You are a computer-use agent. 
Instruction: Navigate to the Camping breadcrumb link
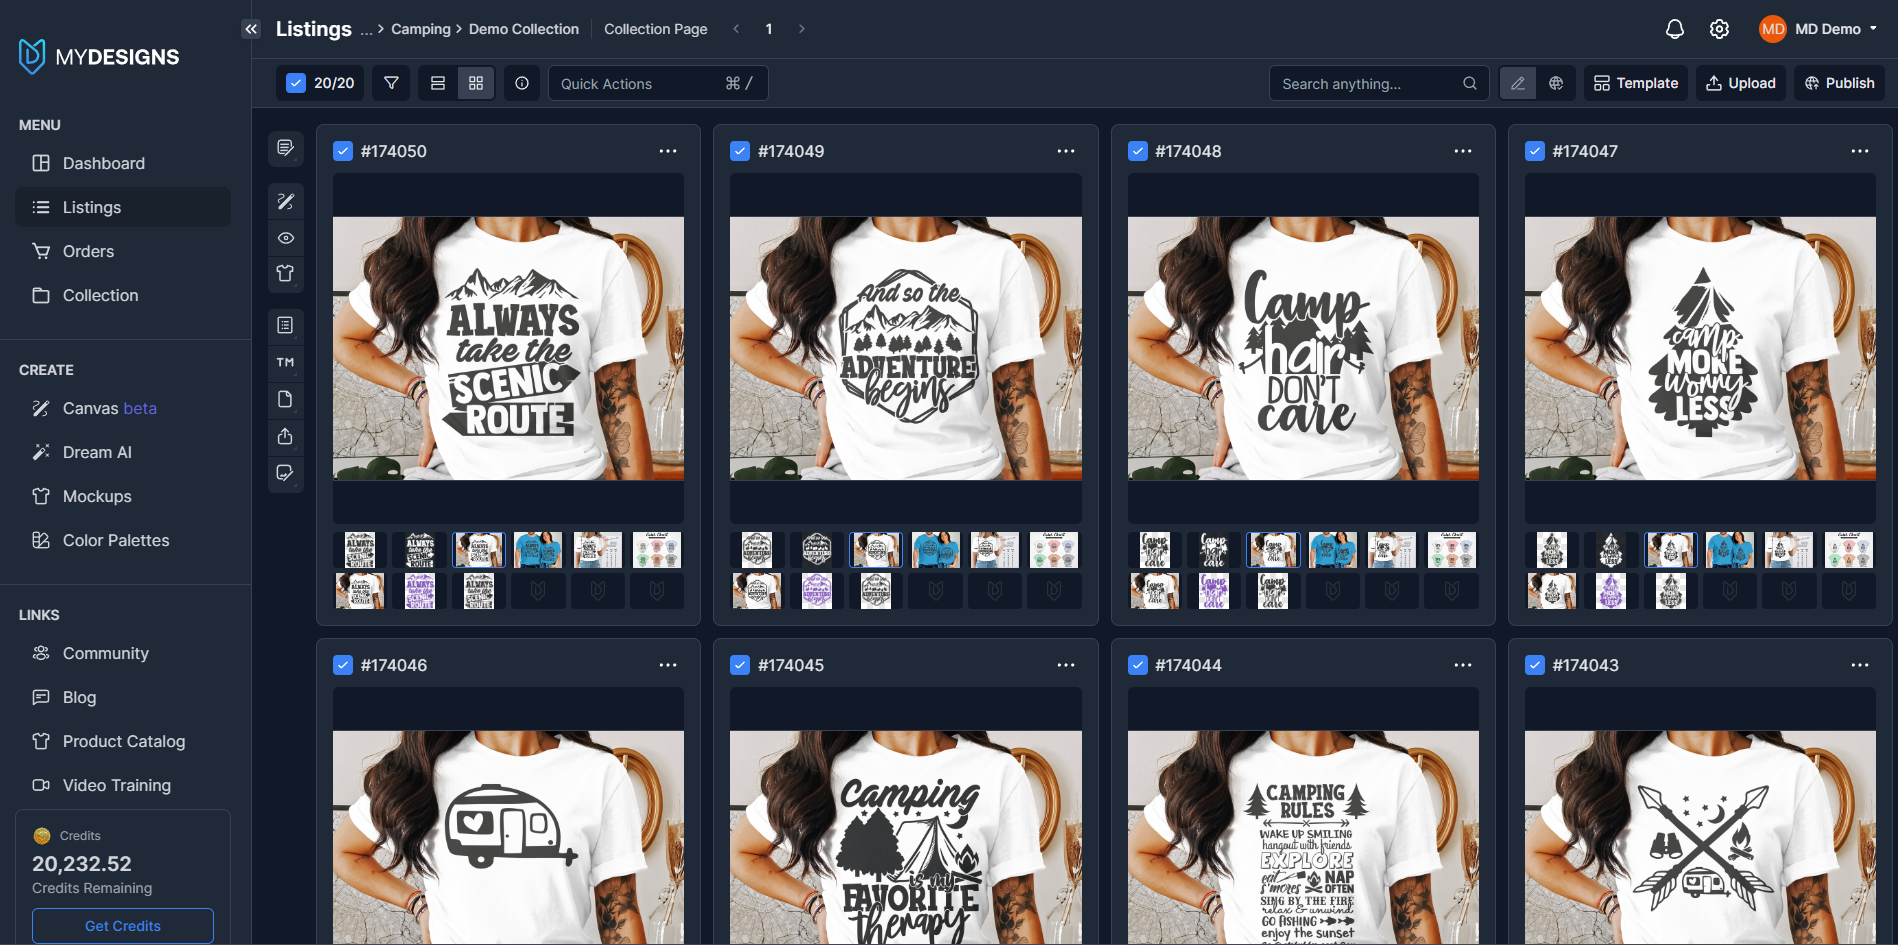tap(420, 29)
